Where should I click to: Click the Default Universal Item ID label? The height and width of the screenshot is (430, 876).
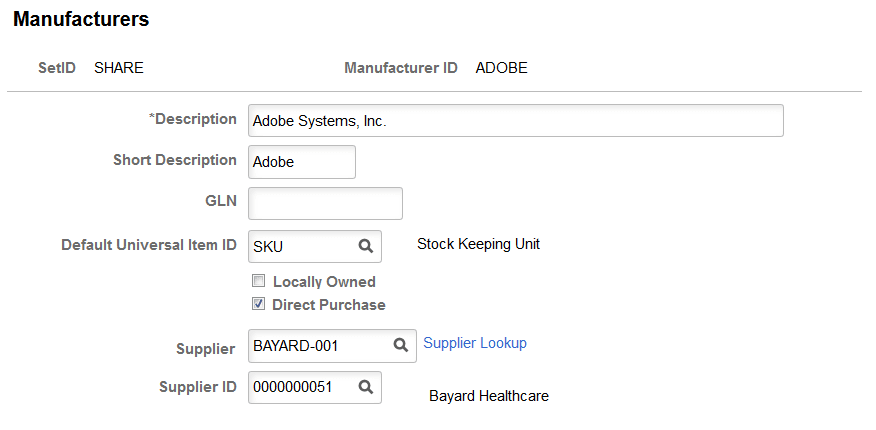click(149, 245)
